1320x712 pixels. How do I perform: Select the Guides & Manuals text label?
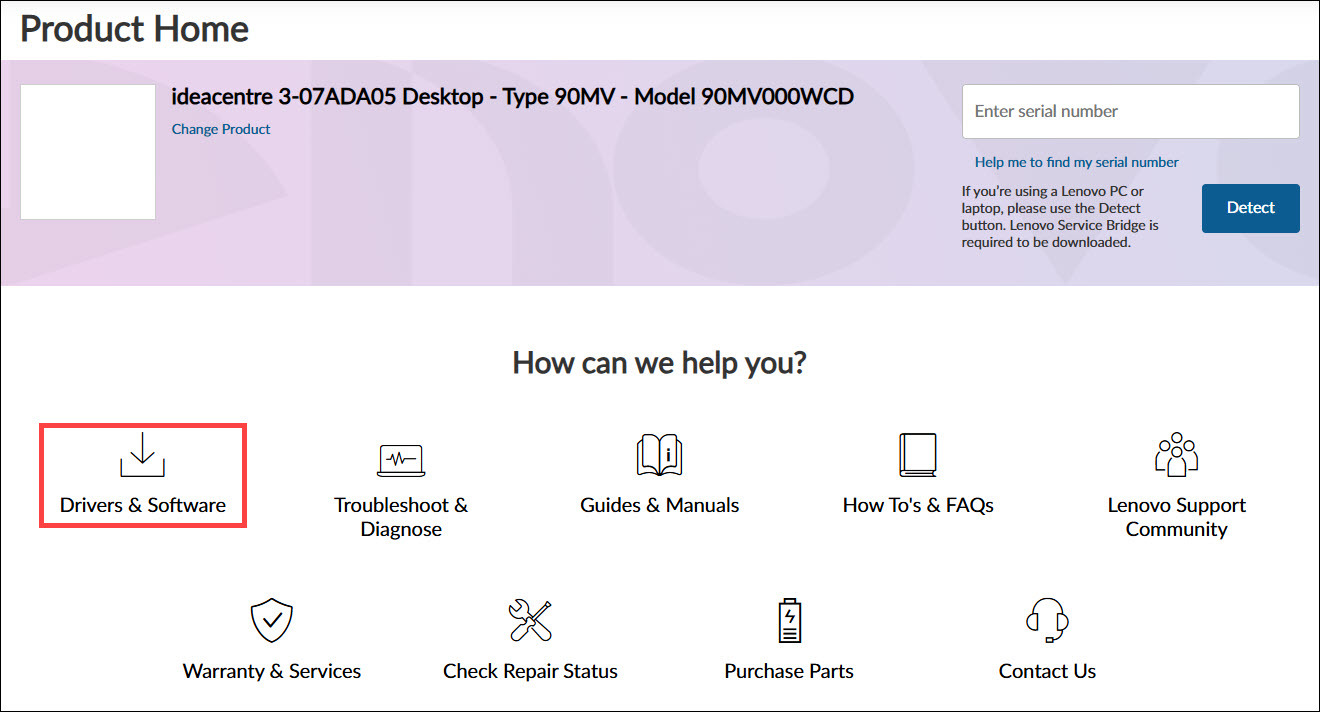[x=659, y=505]
